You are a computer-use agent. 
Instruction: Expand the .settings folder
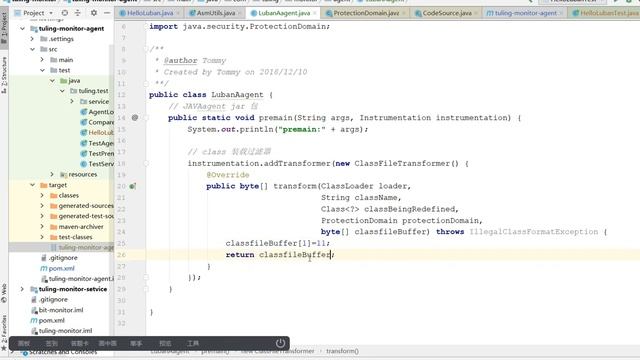click(32, 39)
